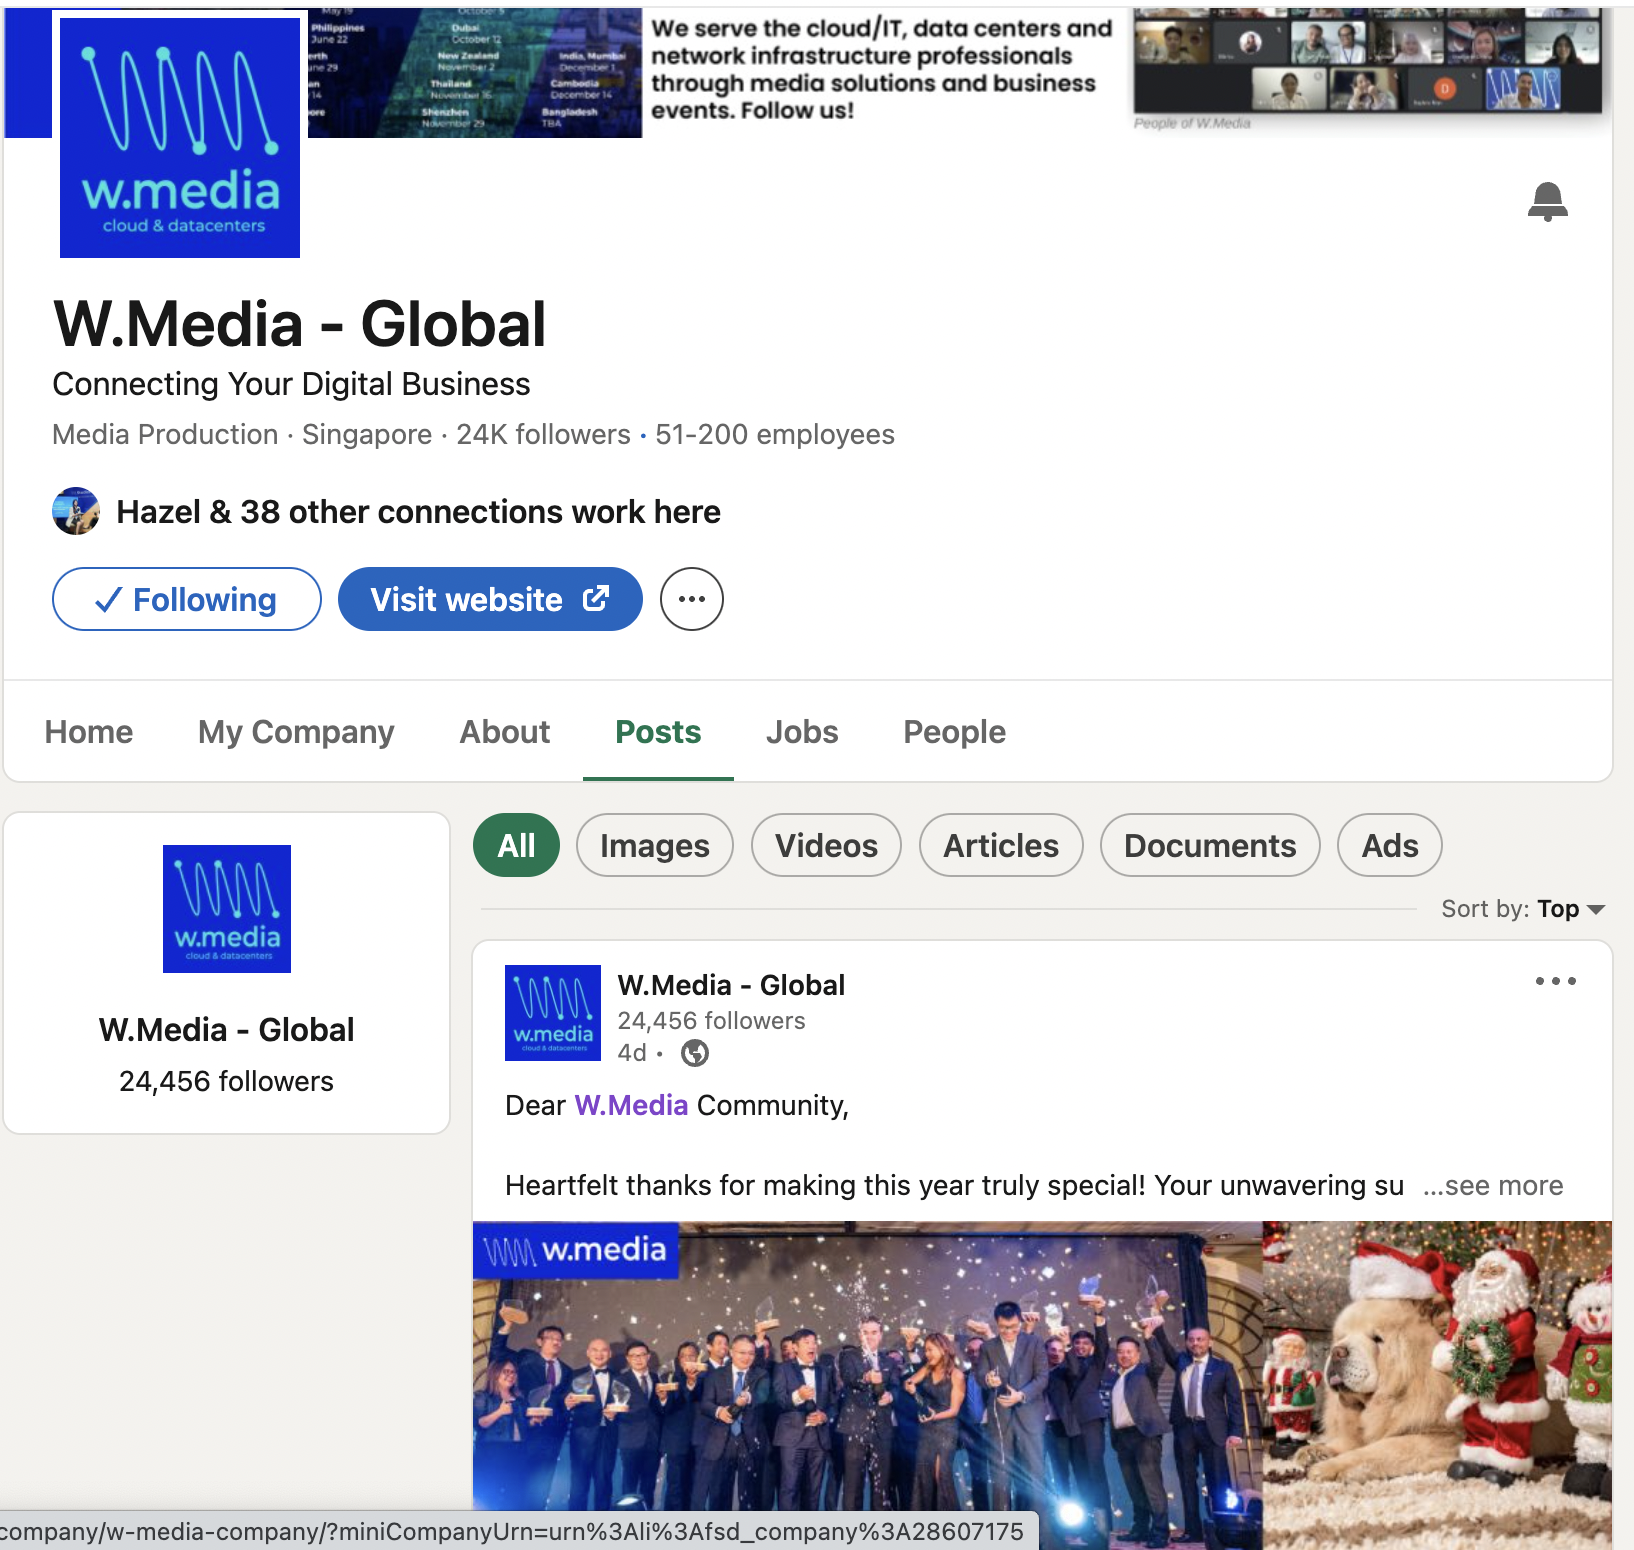Image resolution: width=1634 pixels, height=1550 pixels.
Task: Open the three-dot more options button beside Visit website
Action: tap(691, 599)
